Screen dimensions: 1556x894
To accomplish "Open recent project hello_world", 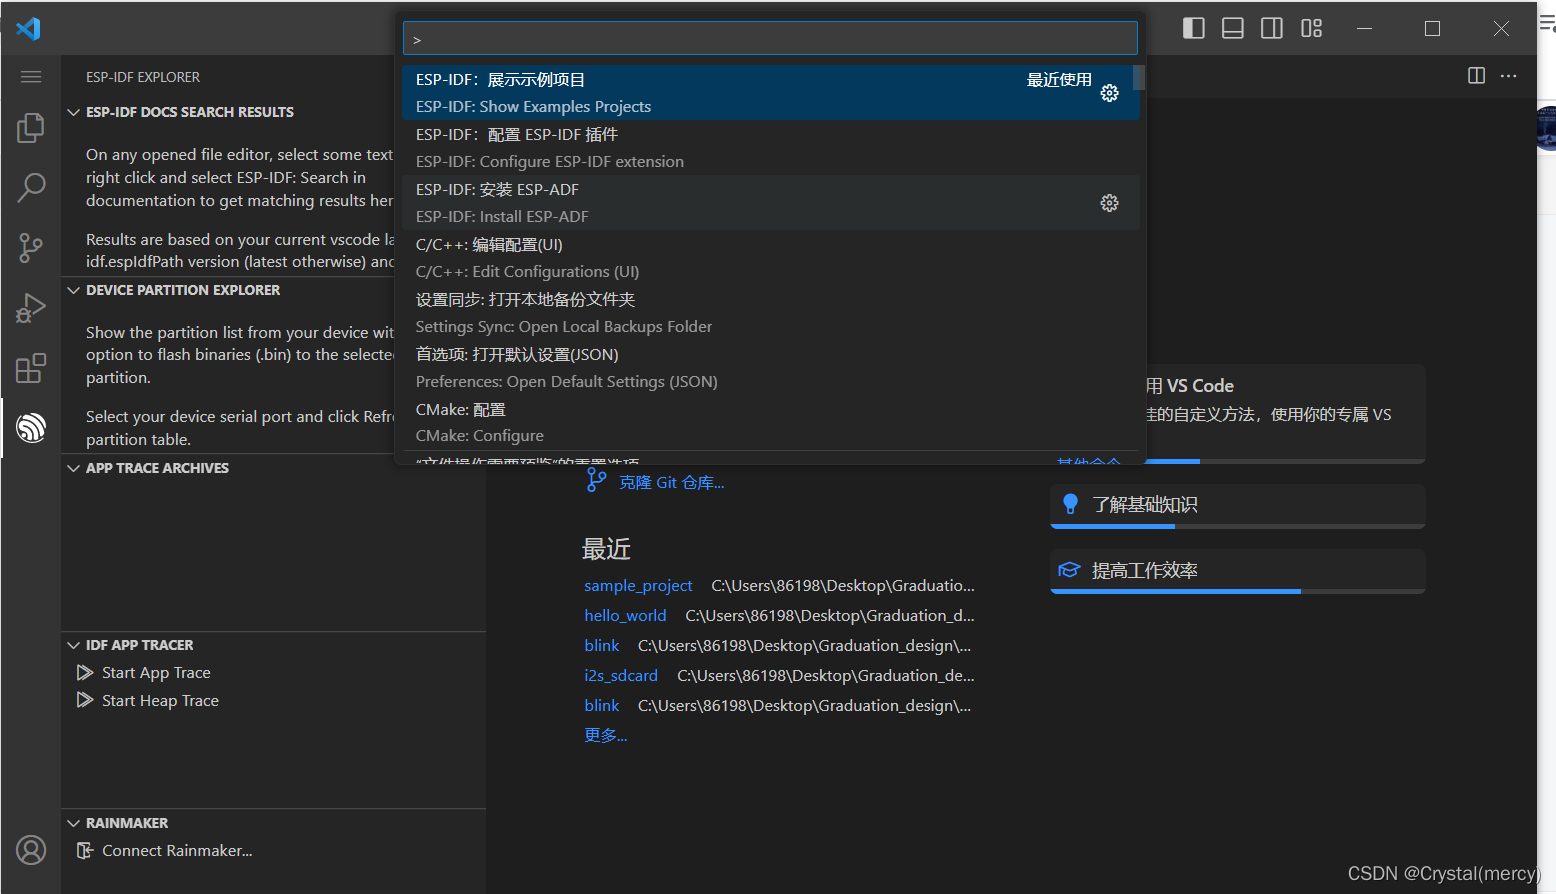I will point(625,615).
